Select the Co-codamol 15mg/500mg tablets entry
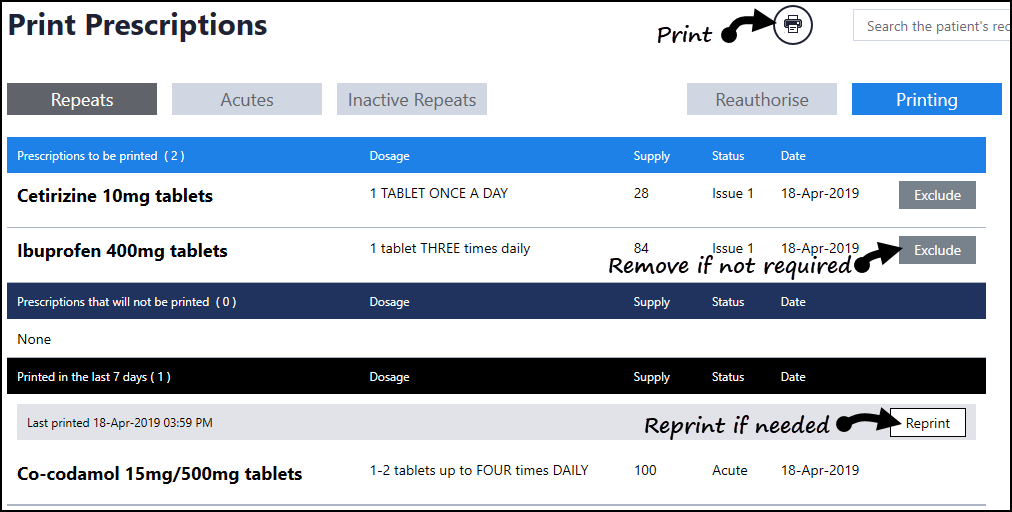1012x512 pixels. click(160, 473)
